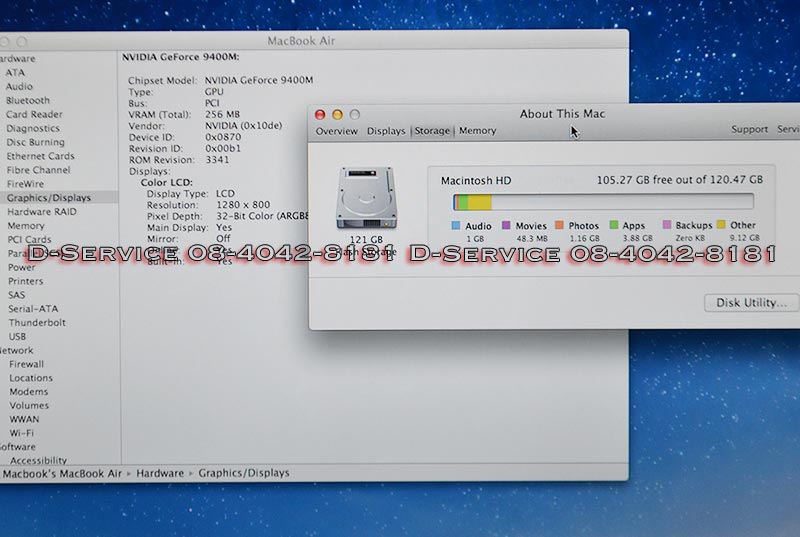Click the Macintosh HD hard drive icon
This screenshot has width=800, height=537.
tap(366, 198)
